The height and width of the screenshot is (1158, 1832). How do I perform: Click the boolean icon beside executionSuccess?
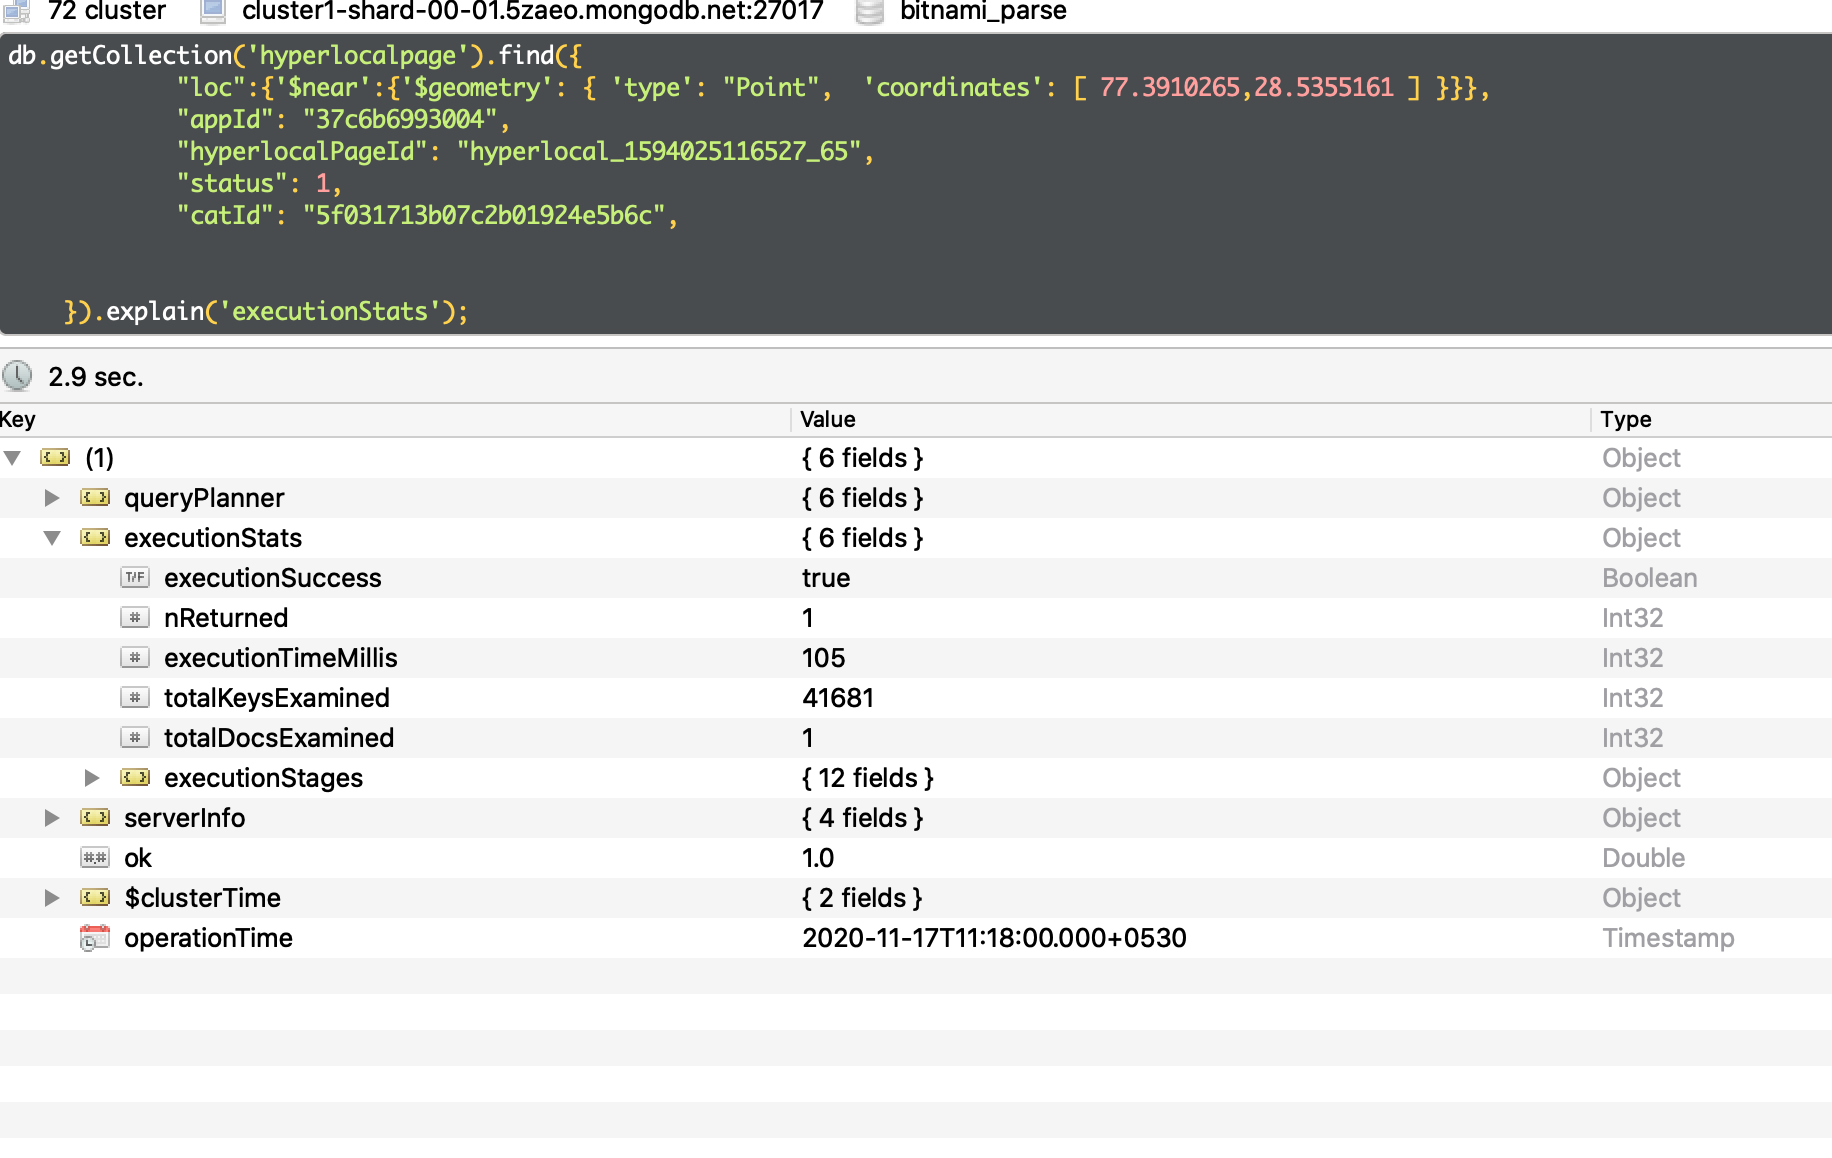pyautogui.click(x=135, y=577)
